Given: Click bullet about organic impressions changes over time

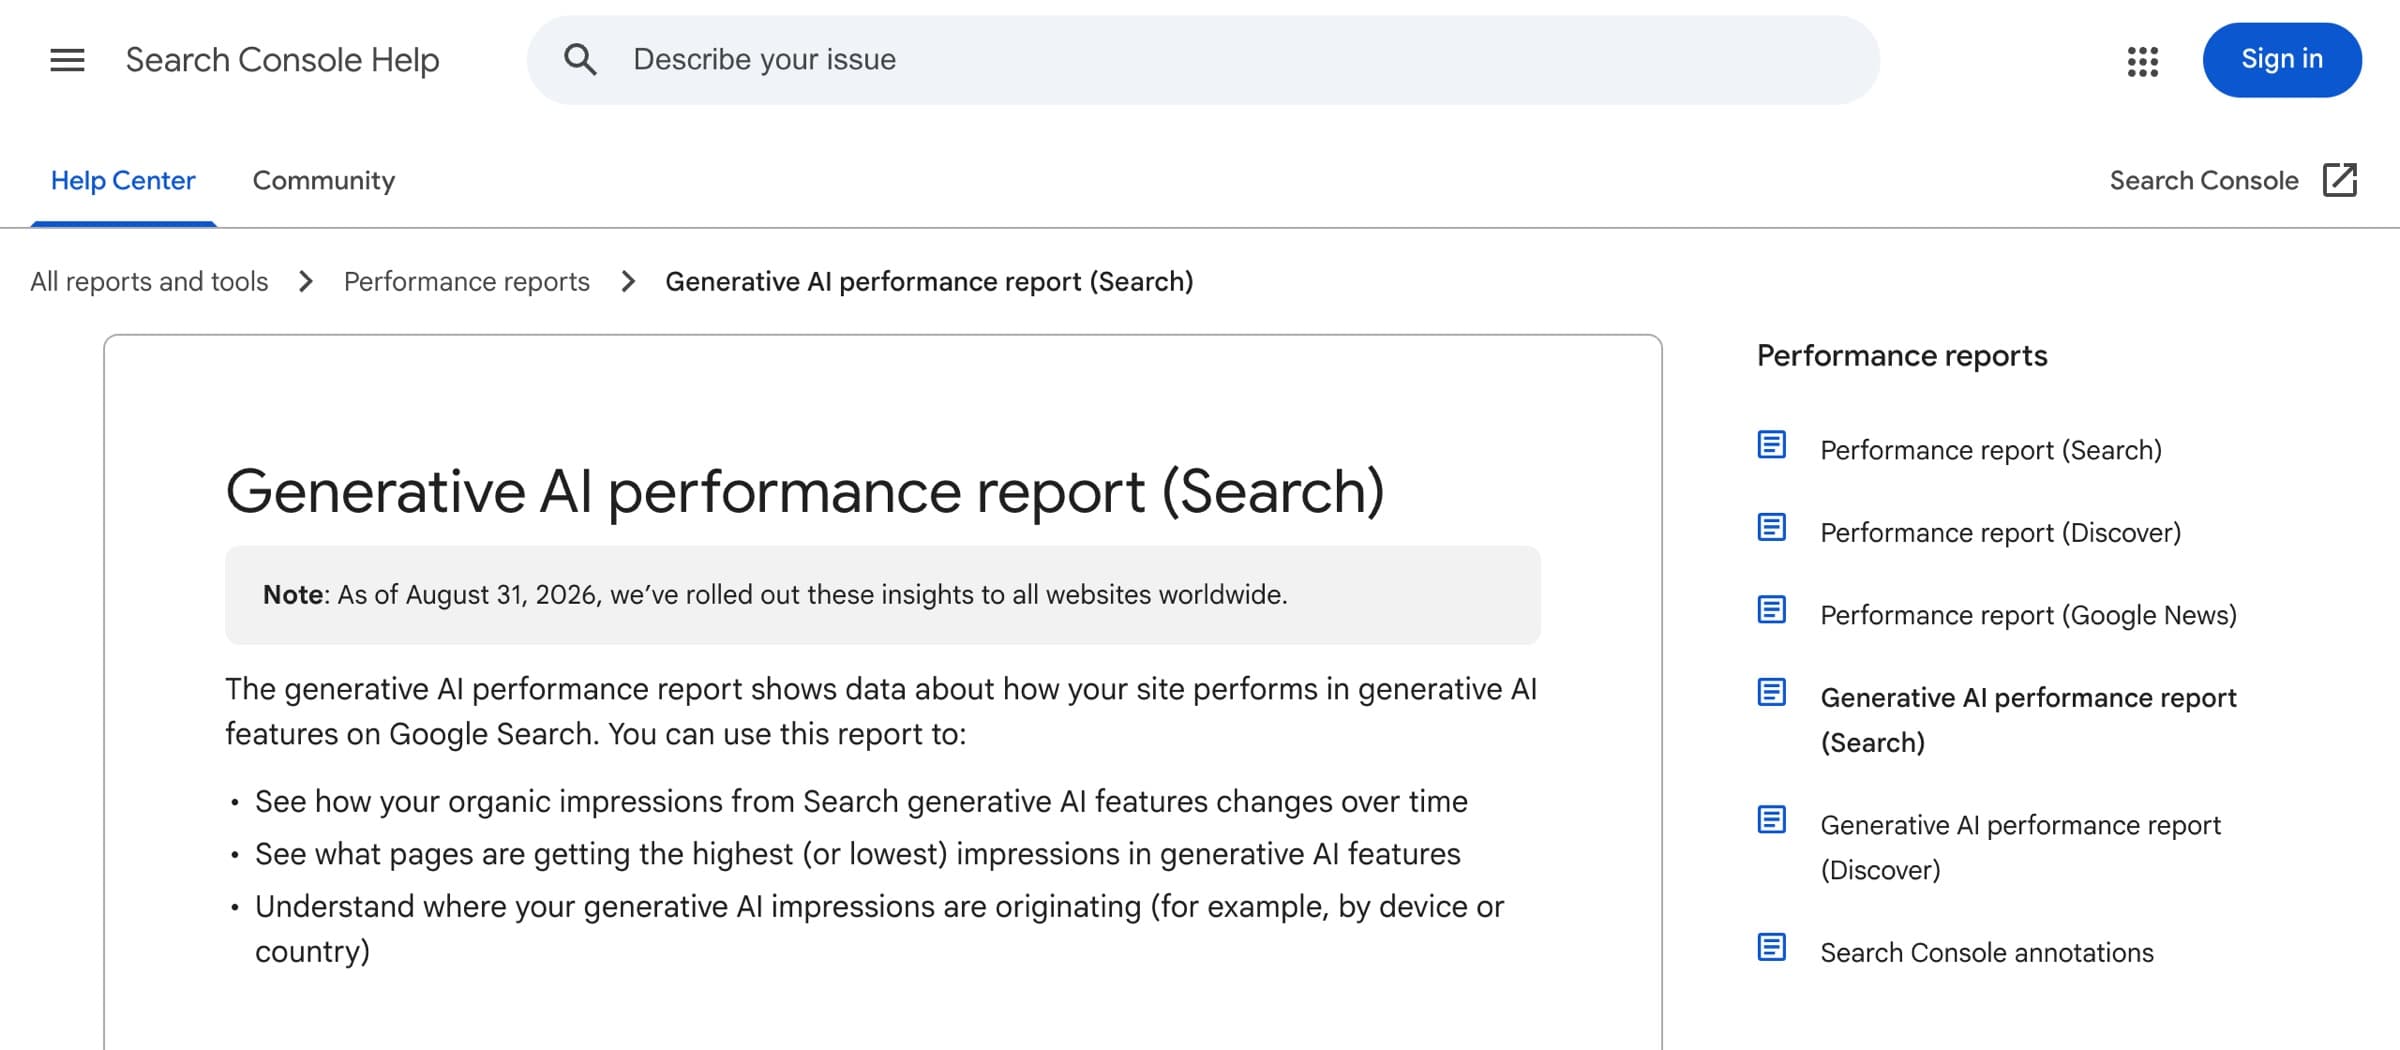Looking at the screenshot, I should click(x=861, y=802).
